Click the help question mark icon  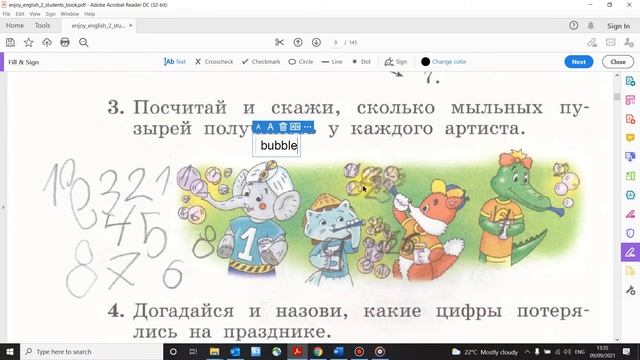click(573, 25)
